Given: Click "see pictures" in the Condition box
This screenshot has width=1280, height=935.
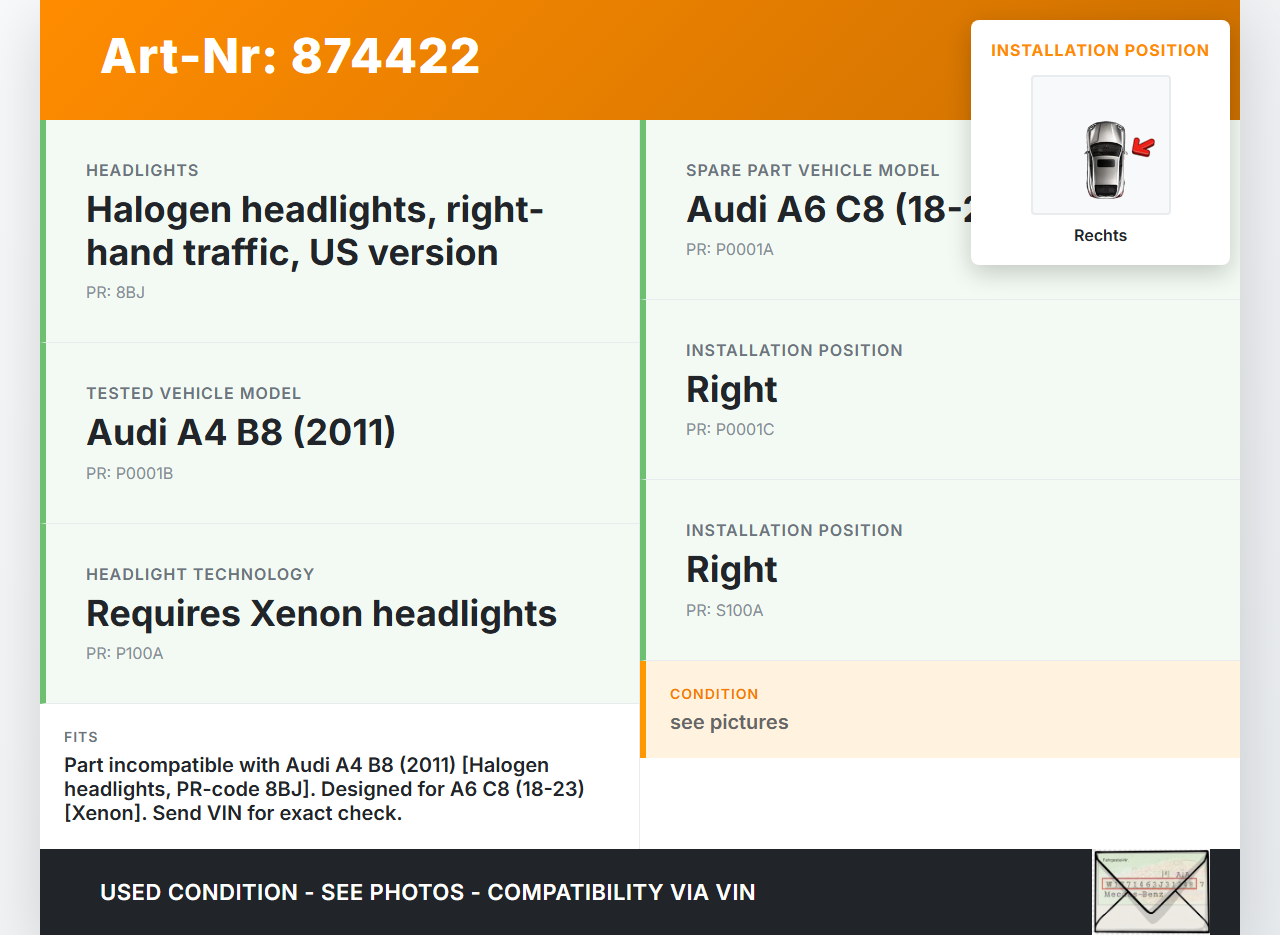Looking at the screenshot, I should point(729,723).
